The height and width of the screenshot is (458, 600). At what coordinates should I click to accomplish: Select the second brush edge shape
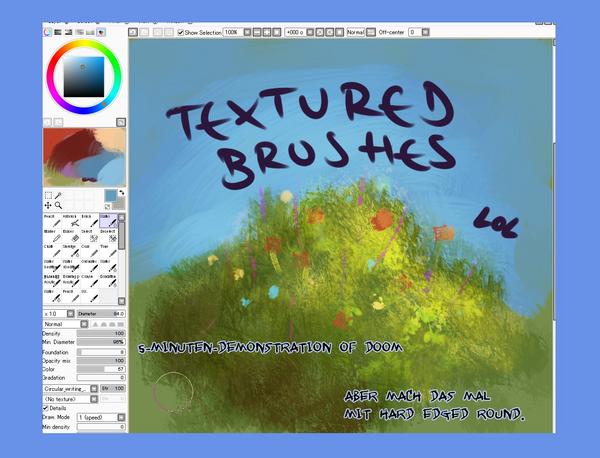point(104,324)
